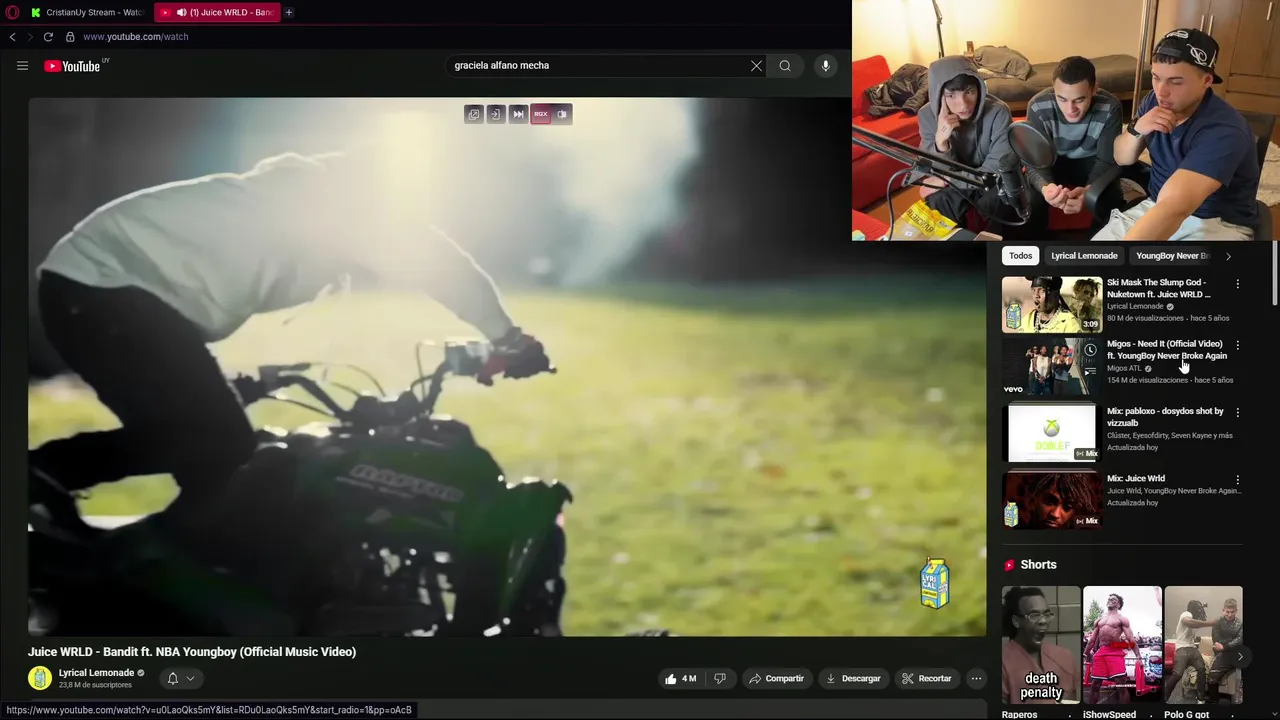Click the Compartir share button
Image resolution: width=1280 pixels, height=720 pixels.
[x=776, y=678]
